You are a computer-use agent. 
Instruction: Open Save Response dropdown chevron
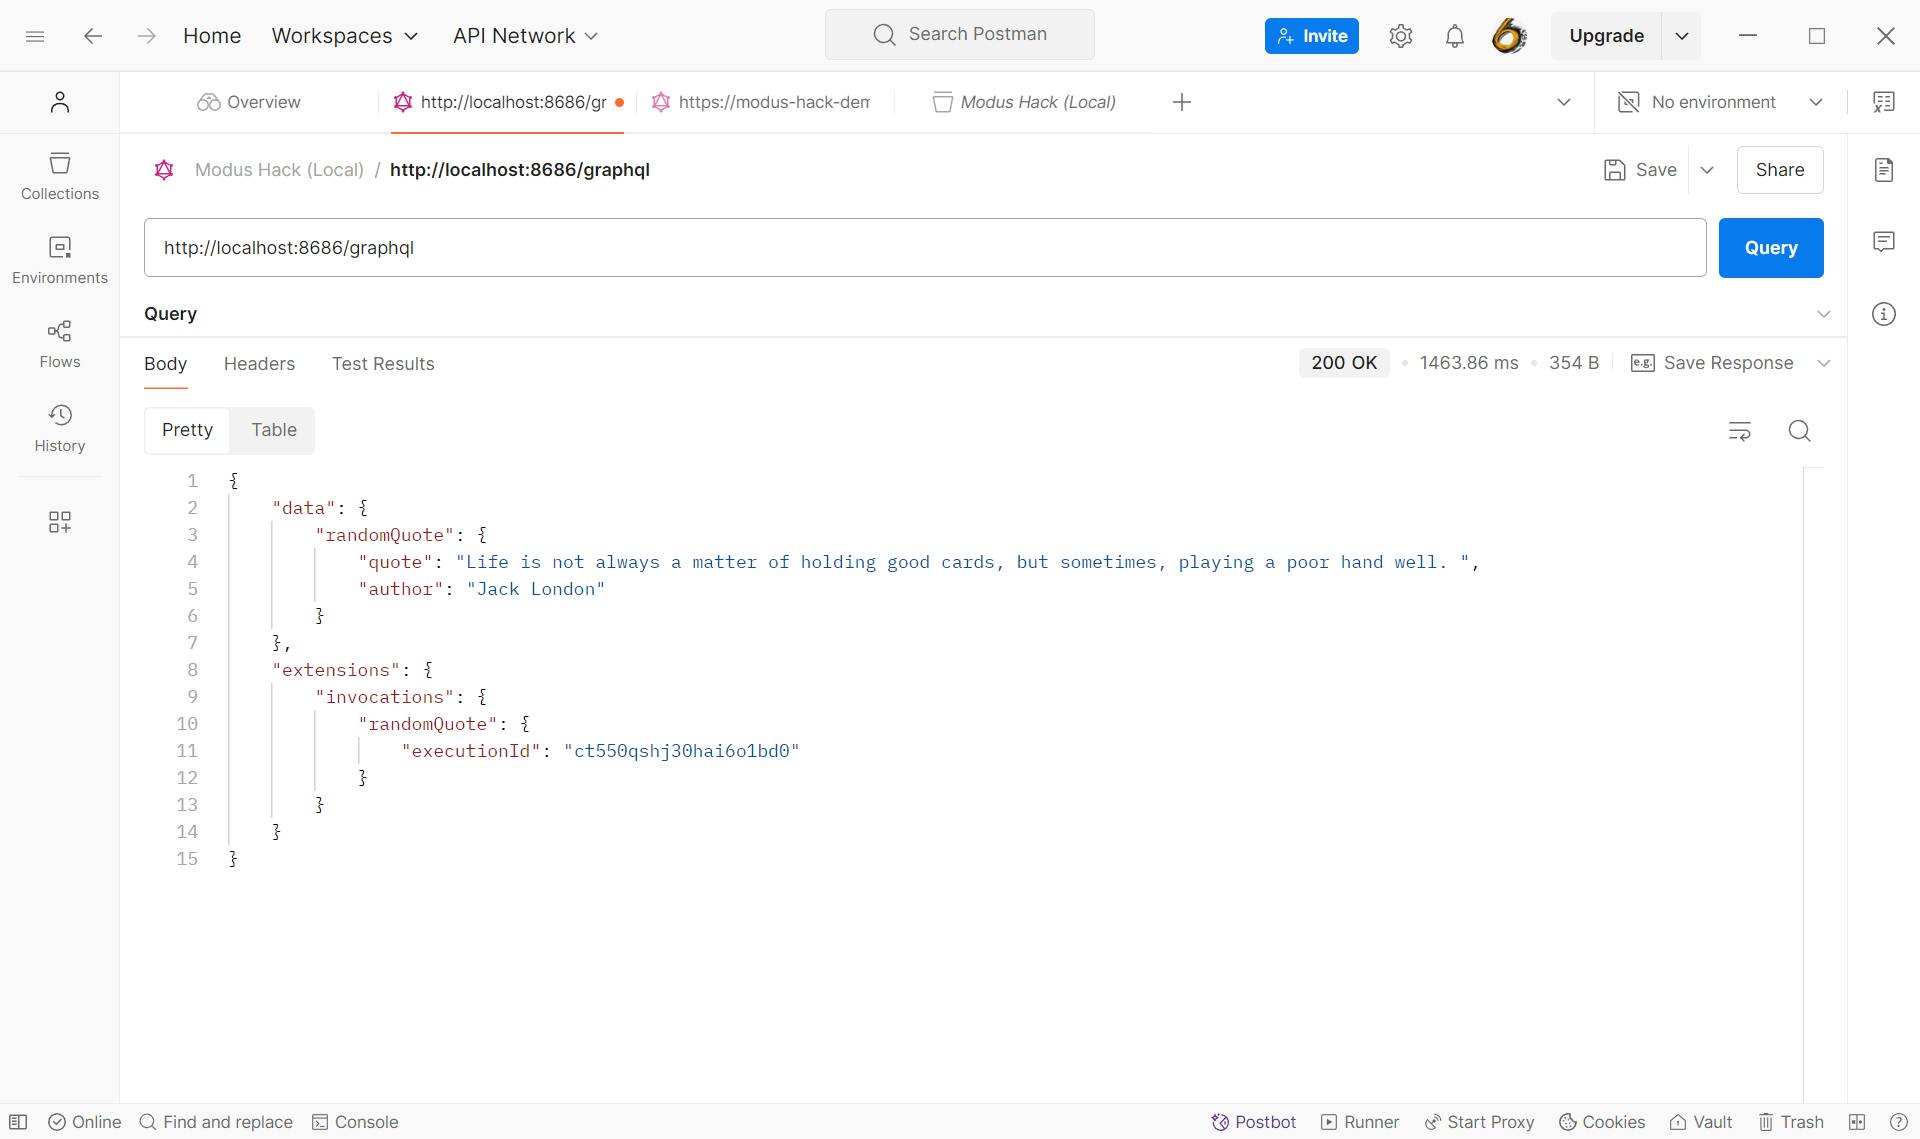coord(1824,363)
